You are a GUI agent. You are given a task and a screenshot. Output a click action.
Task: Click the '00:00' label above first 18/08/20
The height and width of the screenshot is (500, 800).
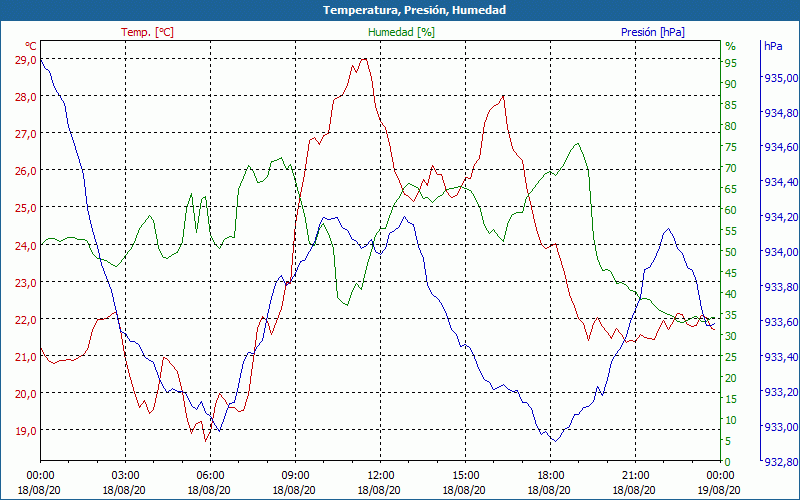tap(40, 476)
